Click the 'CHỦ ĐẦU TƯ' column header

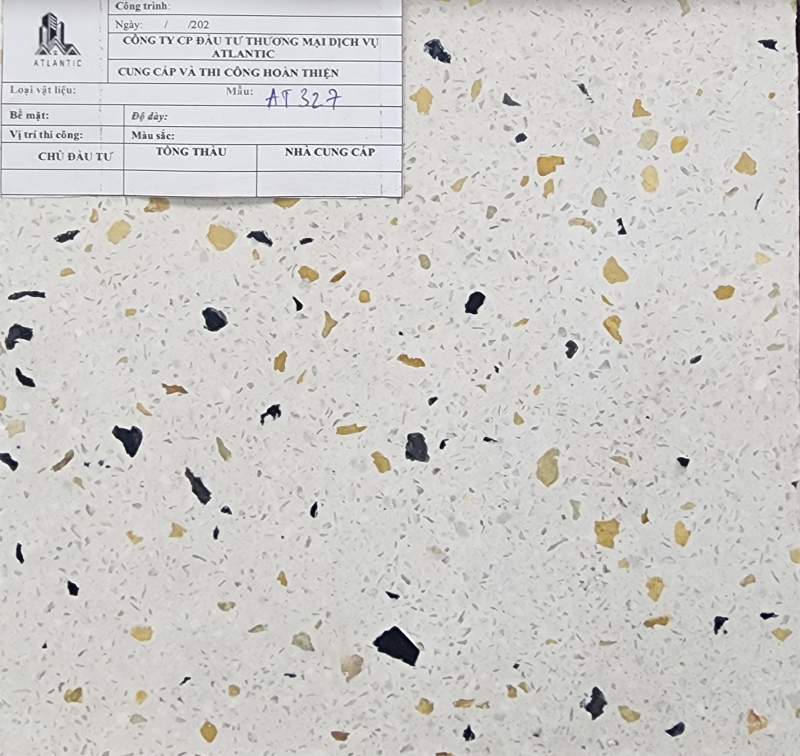click(x=74, y=157)
